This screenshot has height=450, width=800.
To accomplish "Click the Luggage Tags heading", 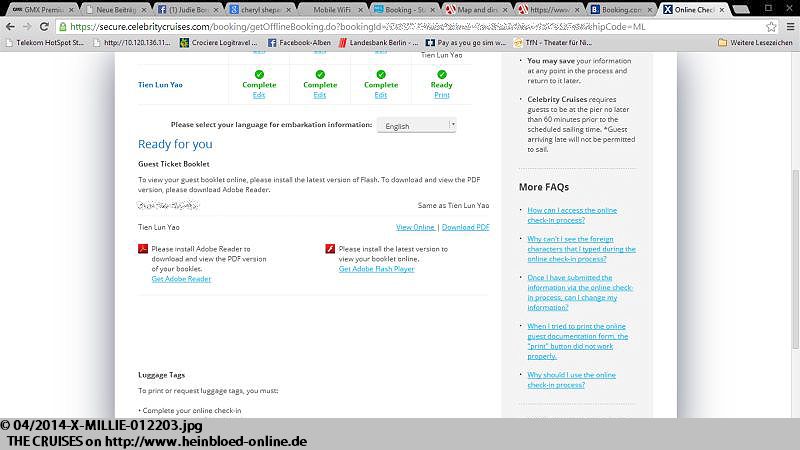I will coord(161,374).
